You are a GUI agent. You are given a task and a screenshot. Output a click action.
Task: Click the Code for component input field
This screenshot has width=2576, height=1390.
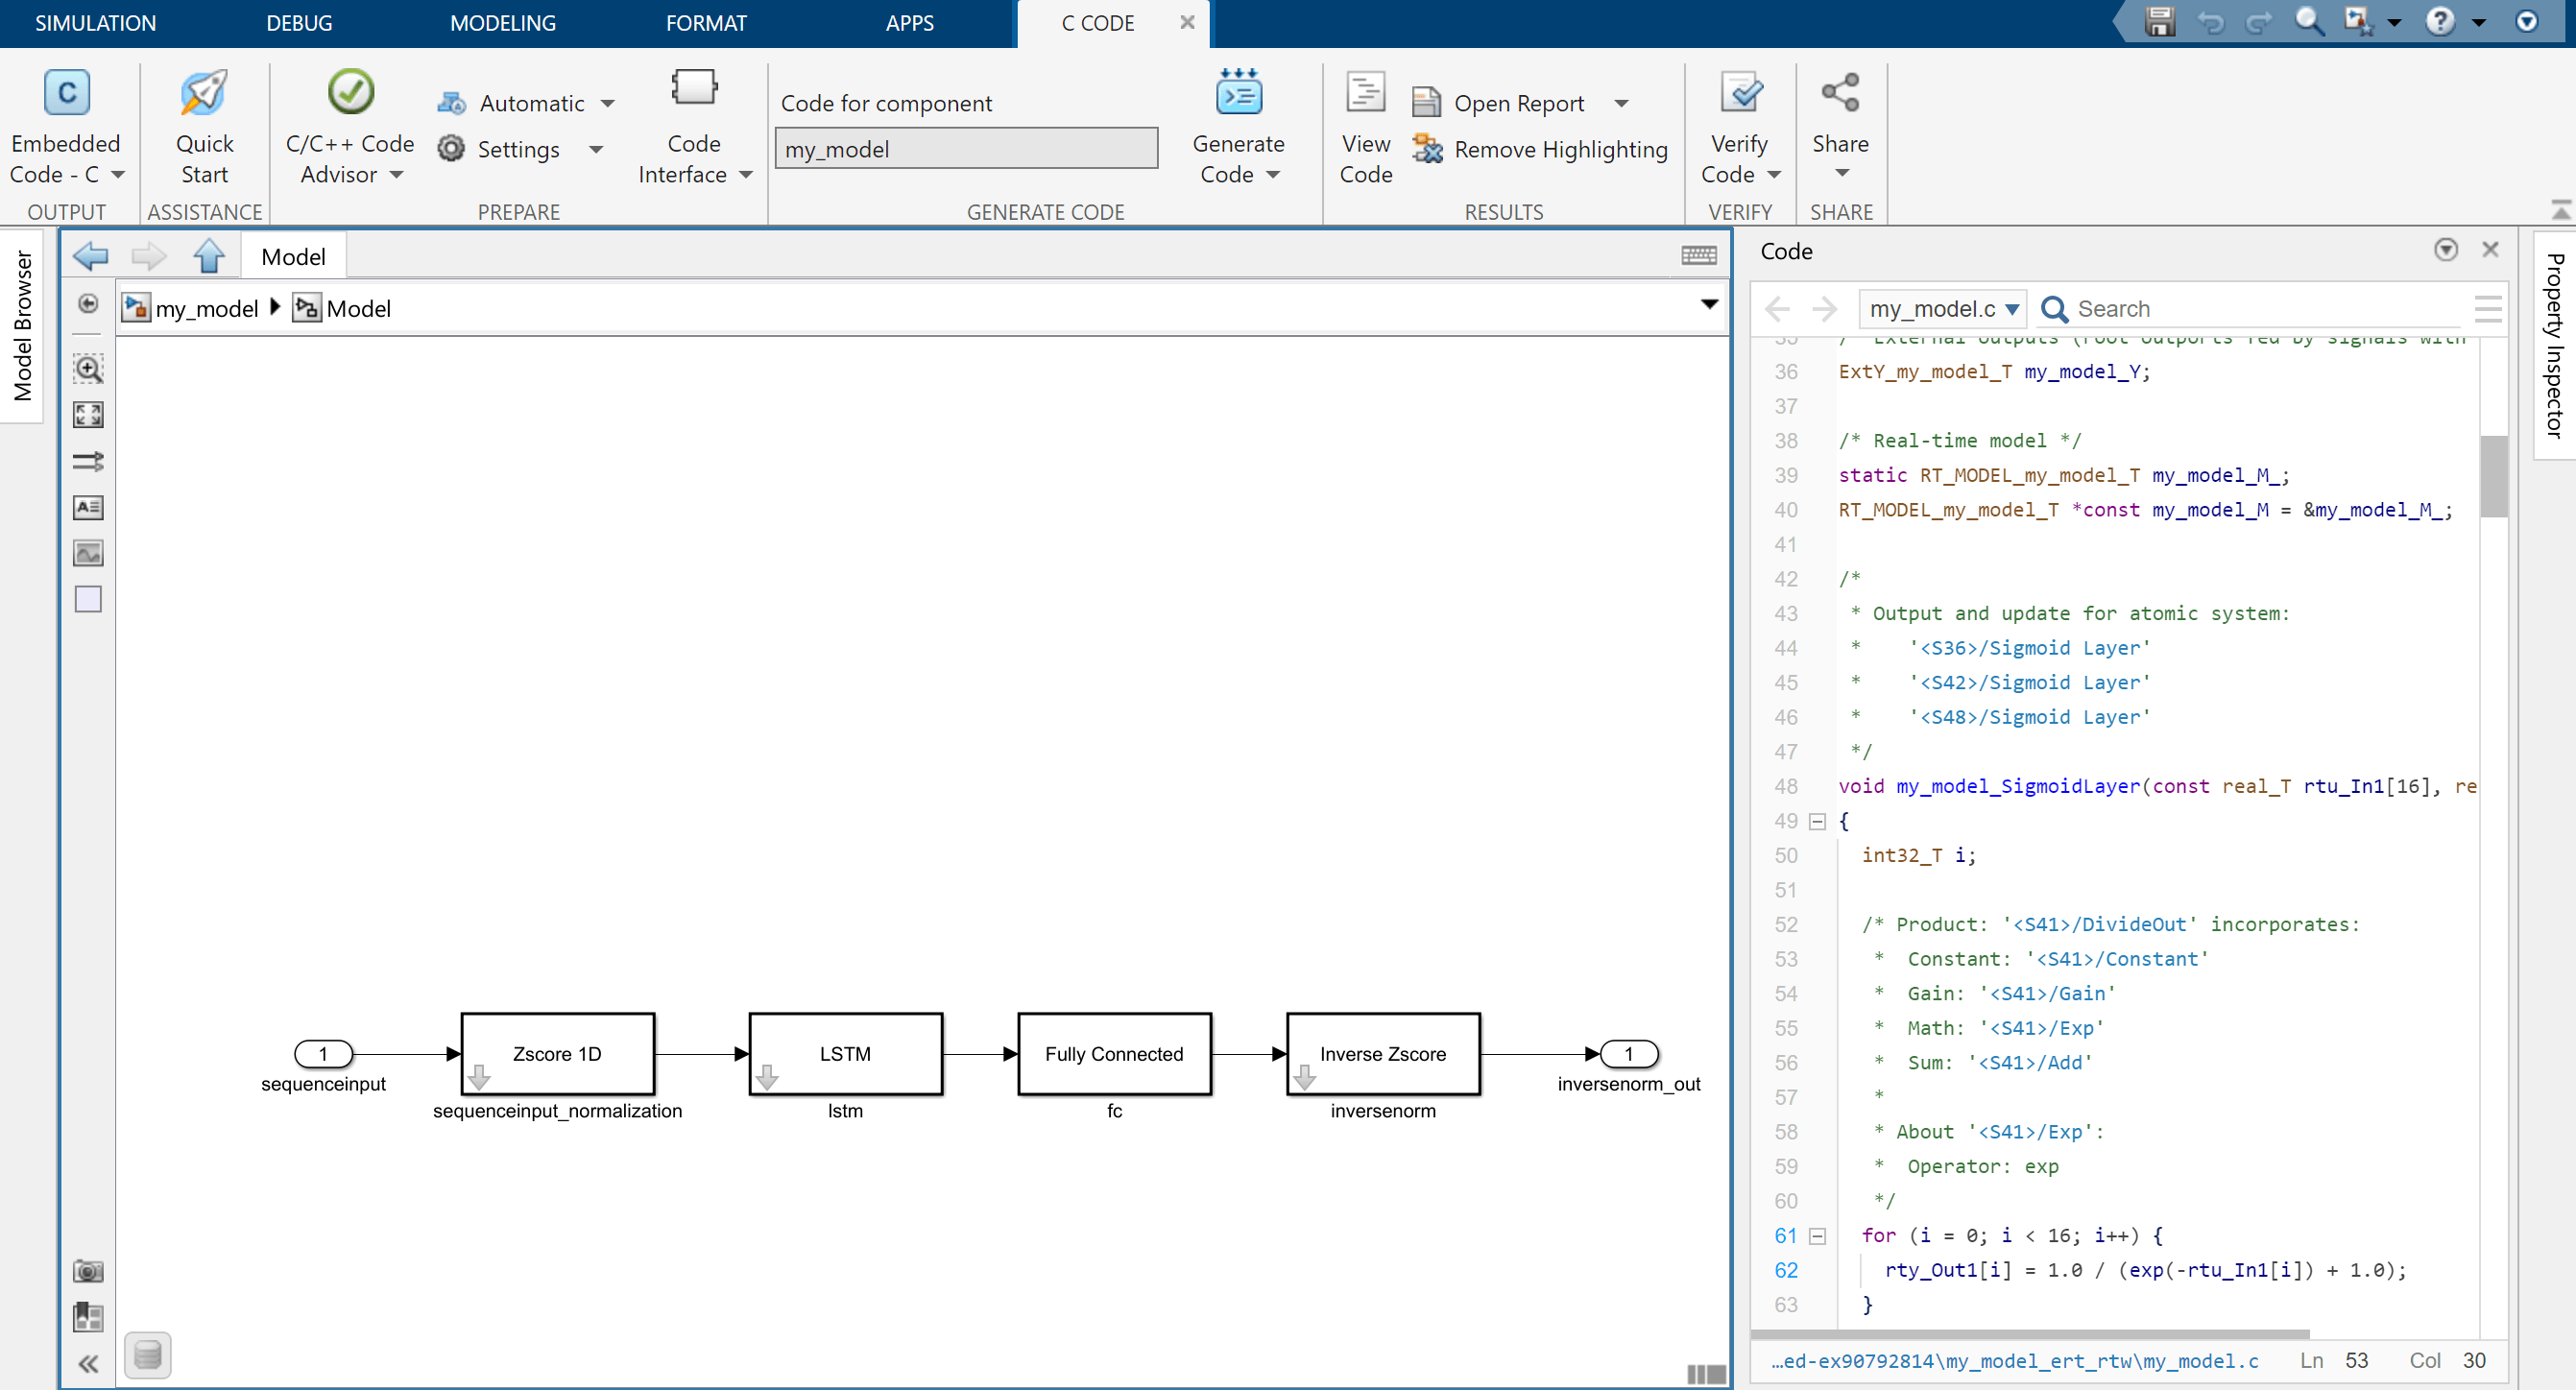(x=965, y=149)
